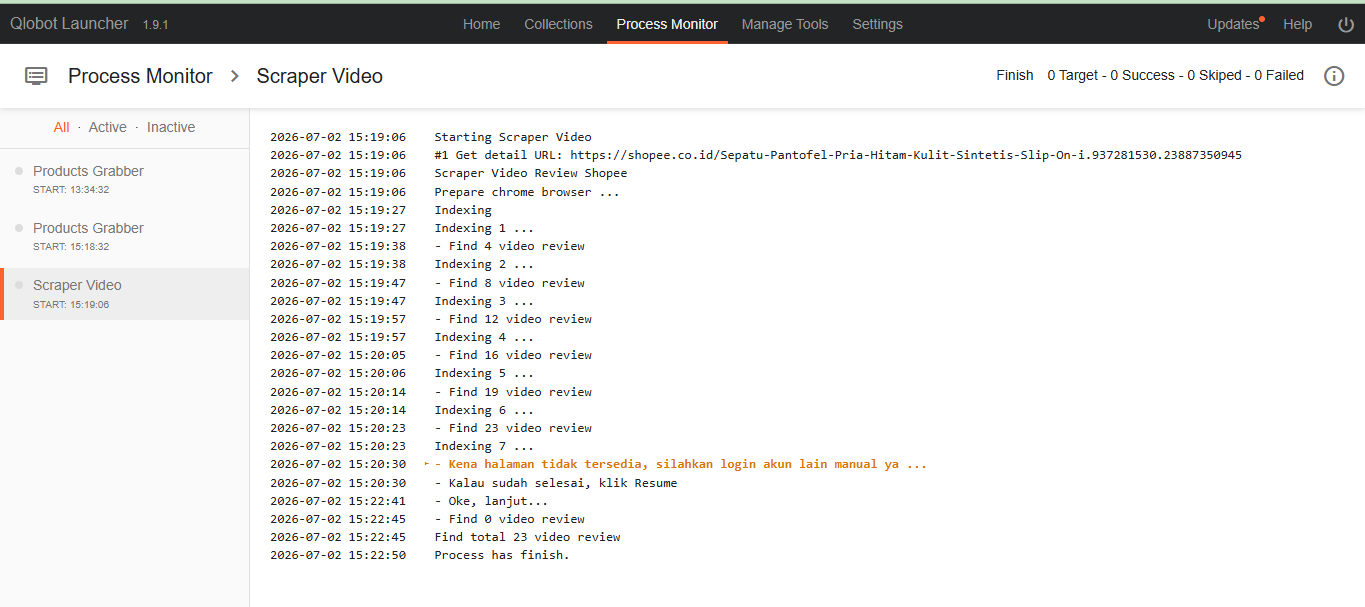The width and height of the screenshot is (1365, 607).
Task: Show All processes filter
Action: (62, 127)
